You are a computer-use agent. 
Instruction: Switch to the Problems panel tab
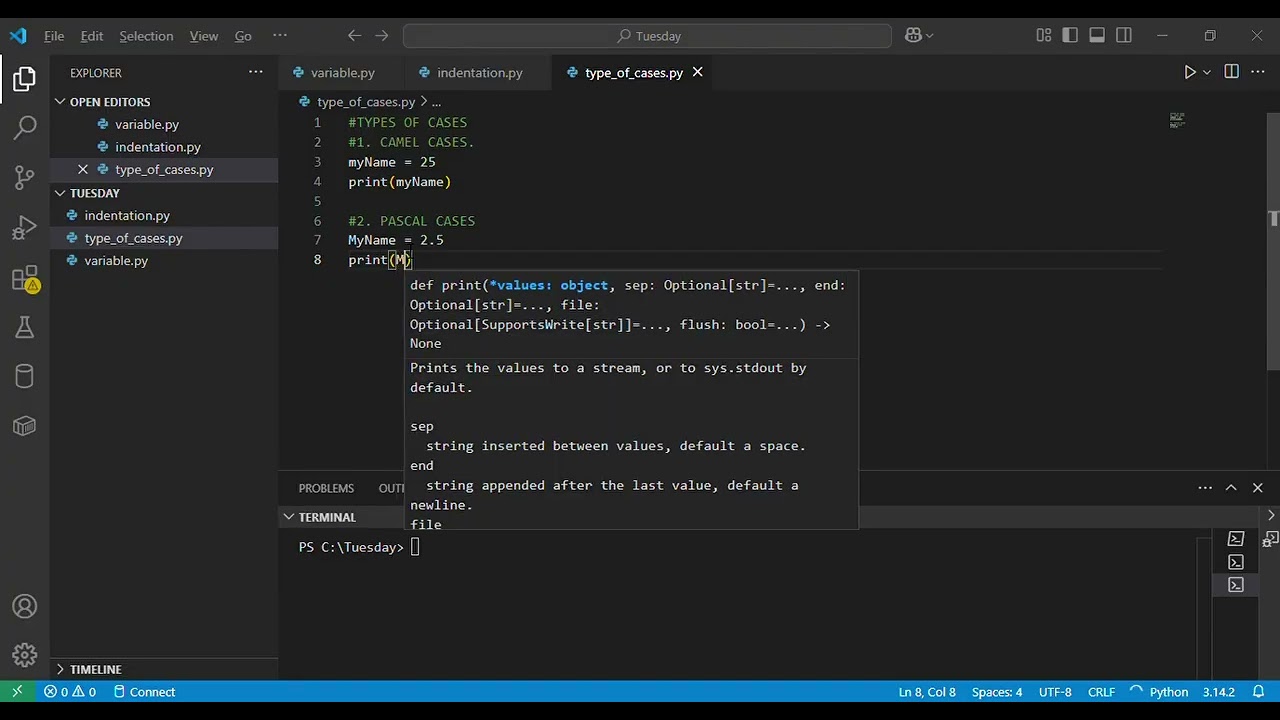[x=326, y=488]
